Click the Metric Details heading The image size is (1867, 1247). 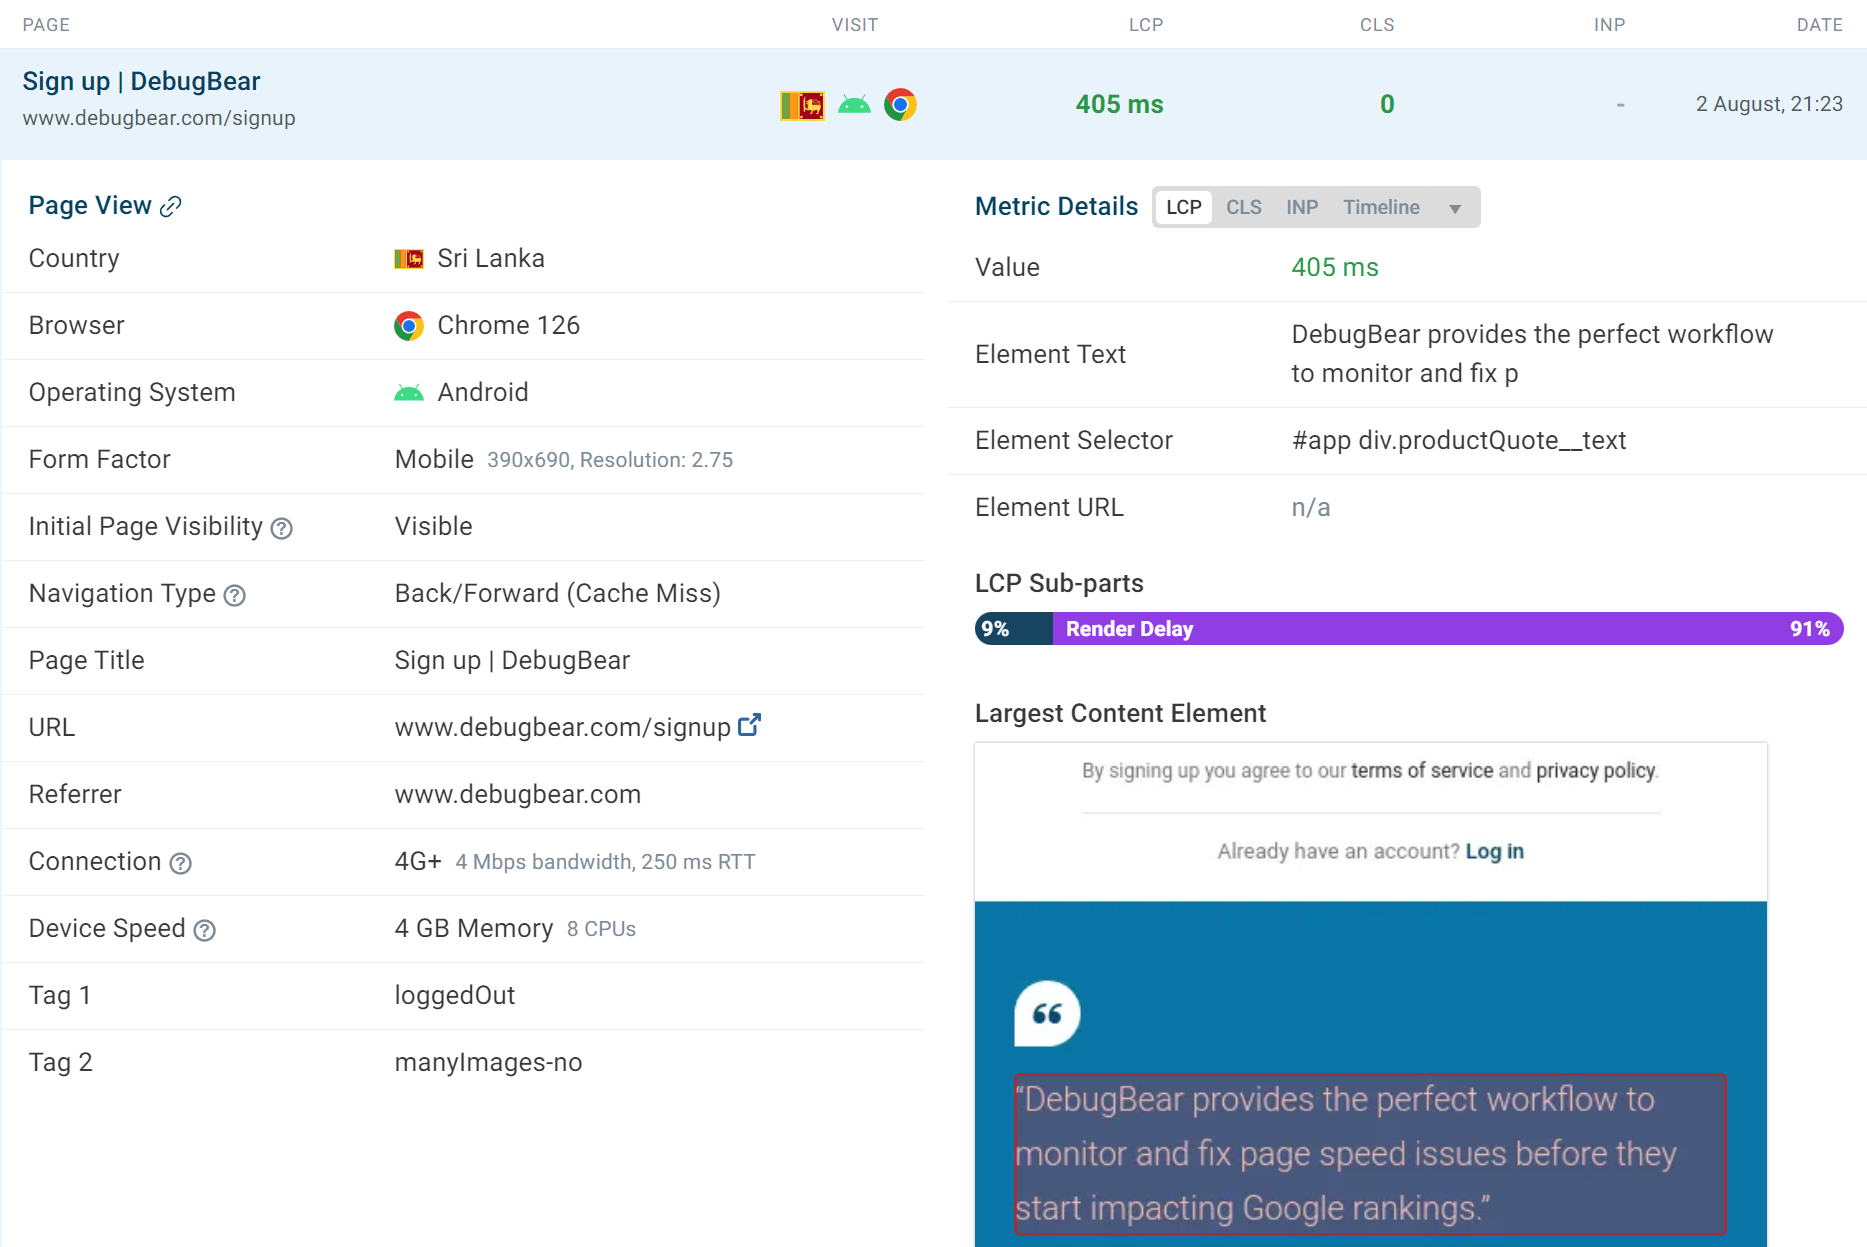[x=1056, y=206]
